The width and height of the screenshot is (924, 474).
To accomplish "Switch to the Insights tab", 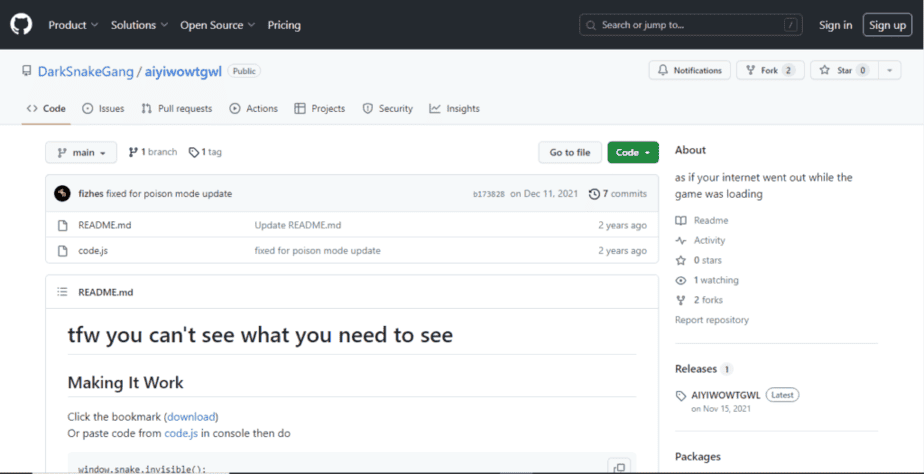I will [x=454, y=108].
